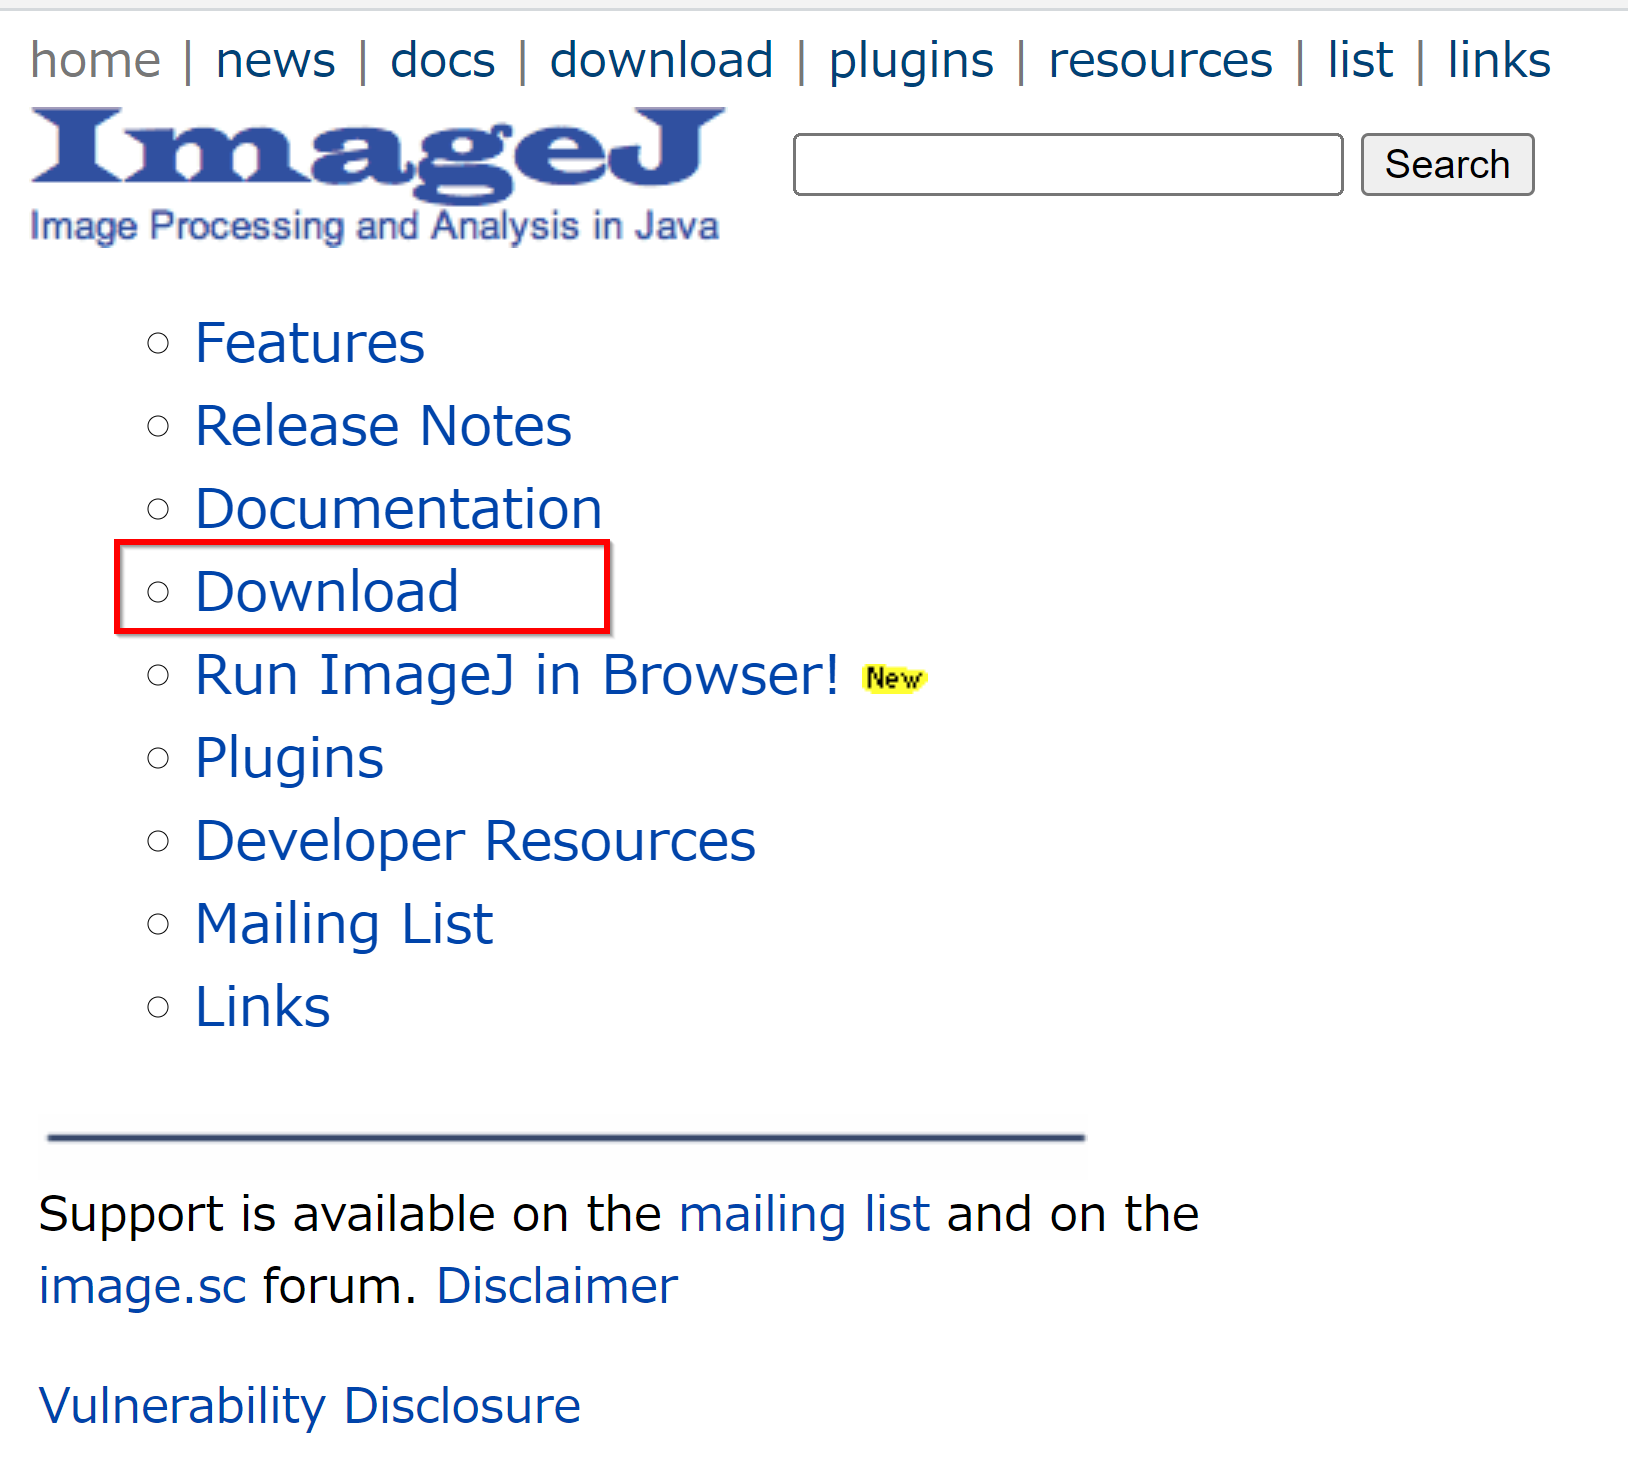Click the Download link in the bulleted list
Image resolution: width=1628 pixels, height=1460 pixels.
[x=328, y=591]
